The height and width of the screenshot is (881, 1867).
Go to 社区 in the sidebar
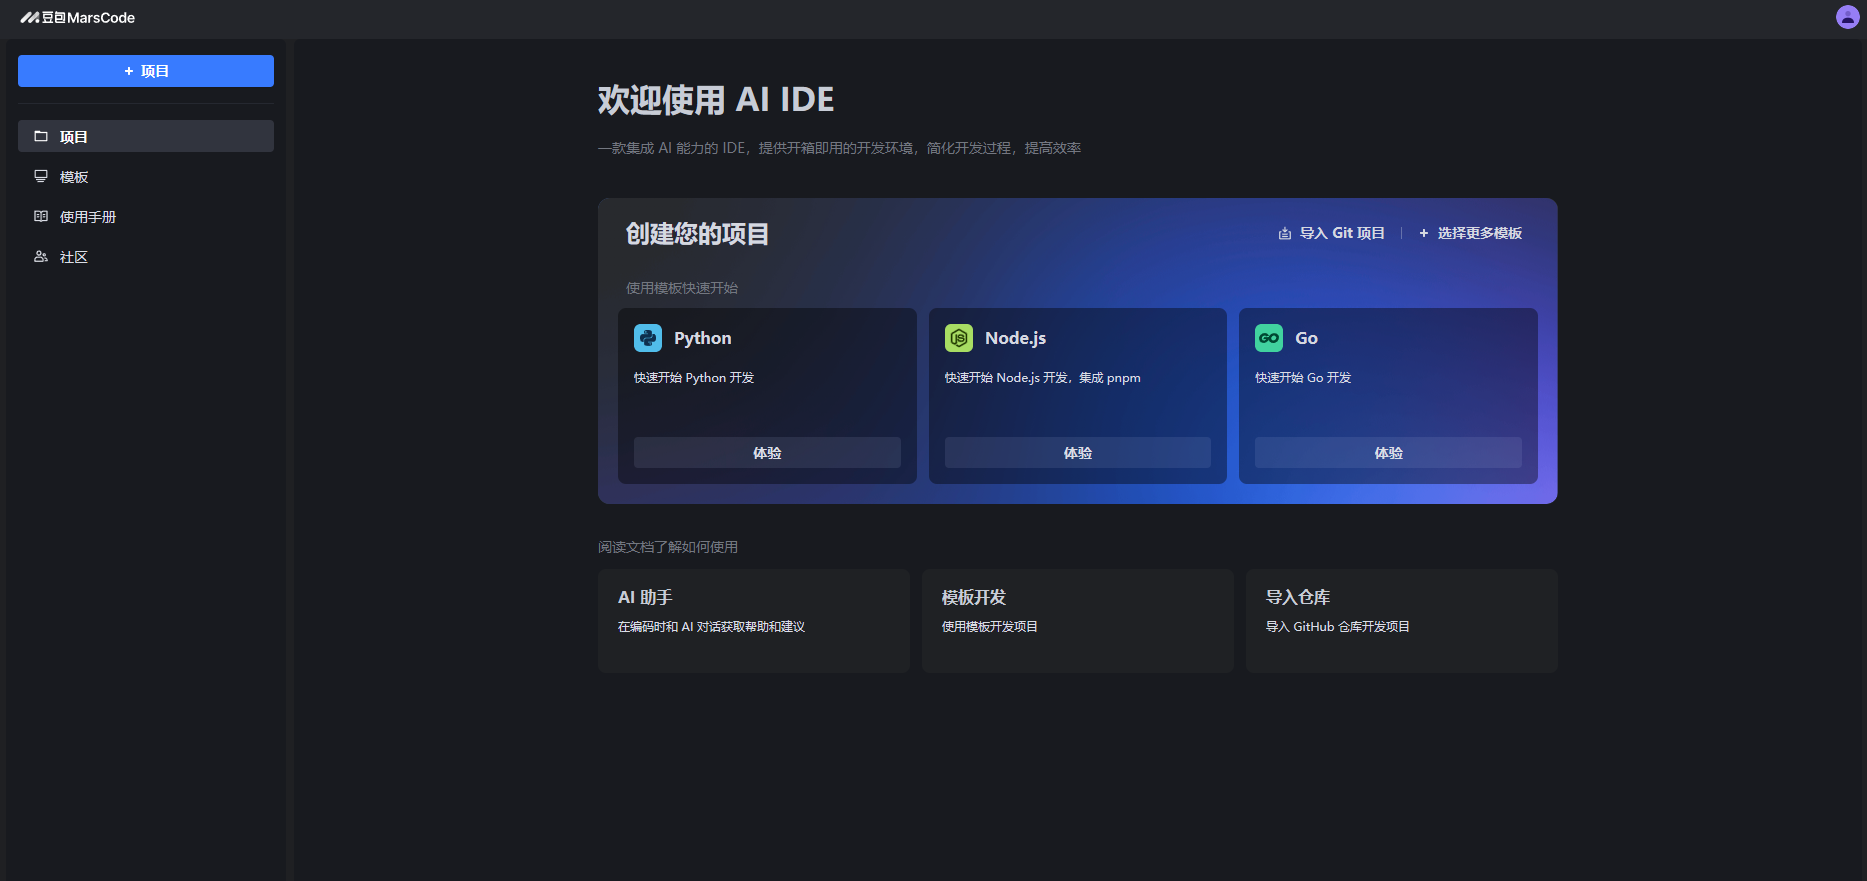click(146, 256)
